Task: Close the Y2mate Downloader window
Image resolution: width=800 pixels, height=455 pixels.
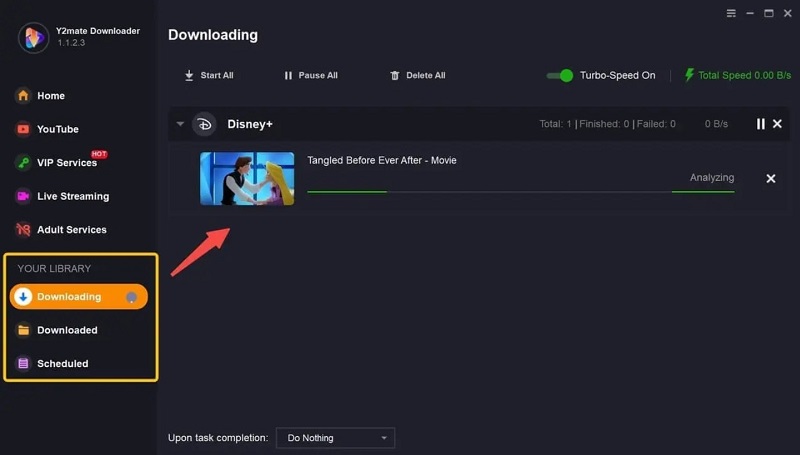Action: click(787, 13)
